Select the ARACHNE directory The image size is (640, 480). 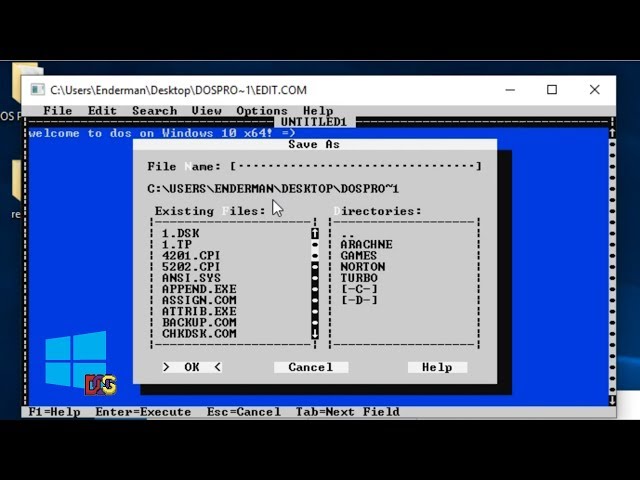pos(366,244)
